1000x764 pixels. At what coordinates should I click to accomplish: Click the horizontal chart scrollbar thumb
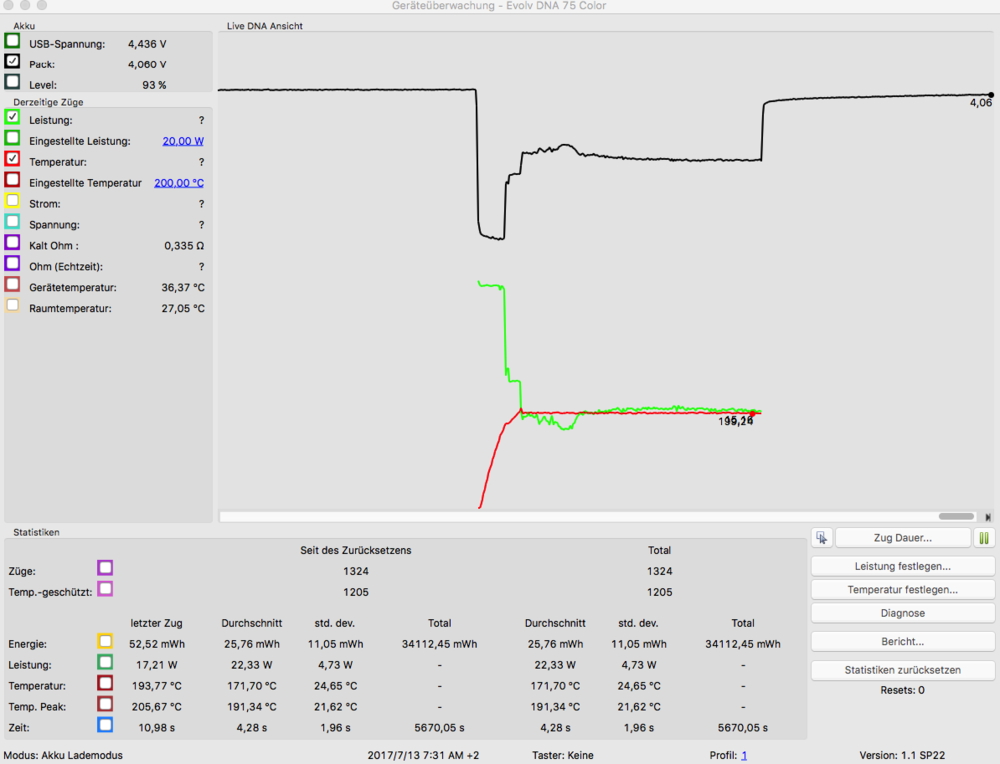[x=956, y=517]
